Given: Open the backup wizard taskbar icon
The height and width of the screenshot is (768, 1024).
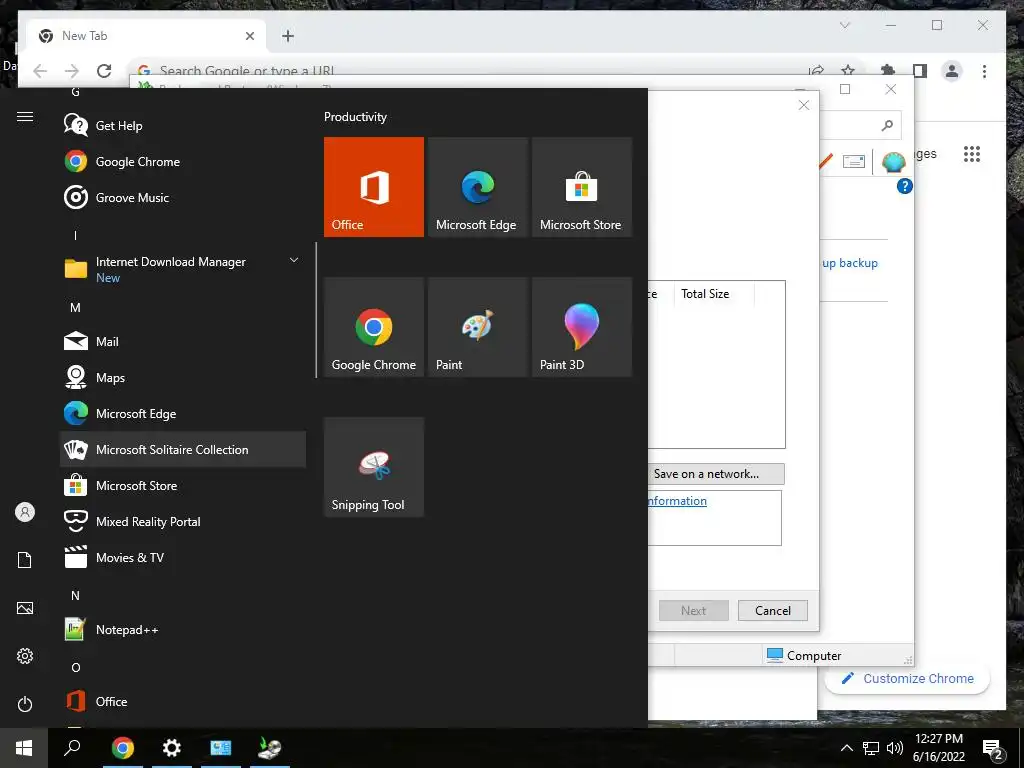Looking at the screenshot, I should coord(269,748).
